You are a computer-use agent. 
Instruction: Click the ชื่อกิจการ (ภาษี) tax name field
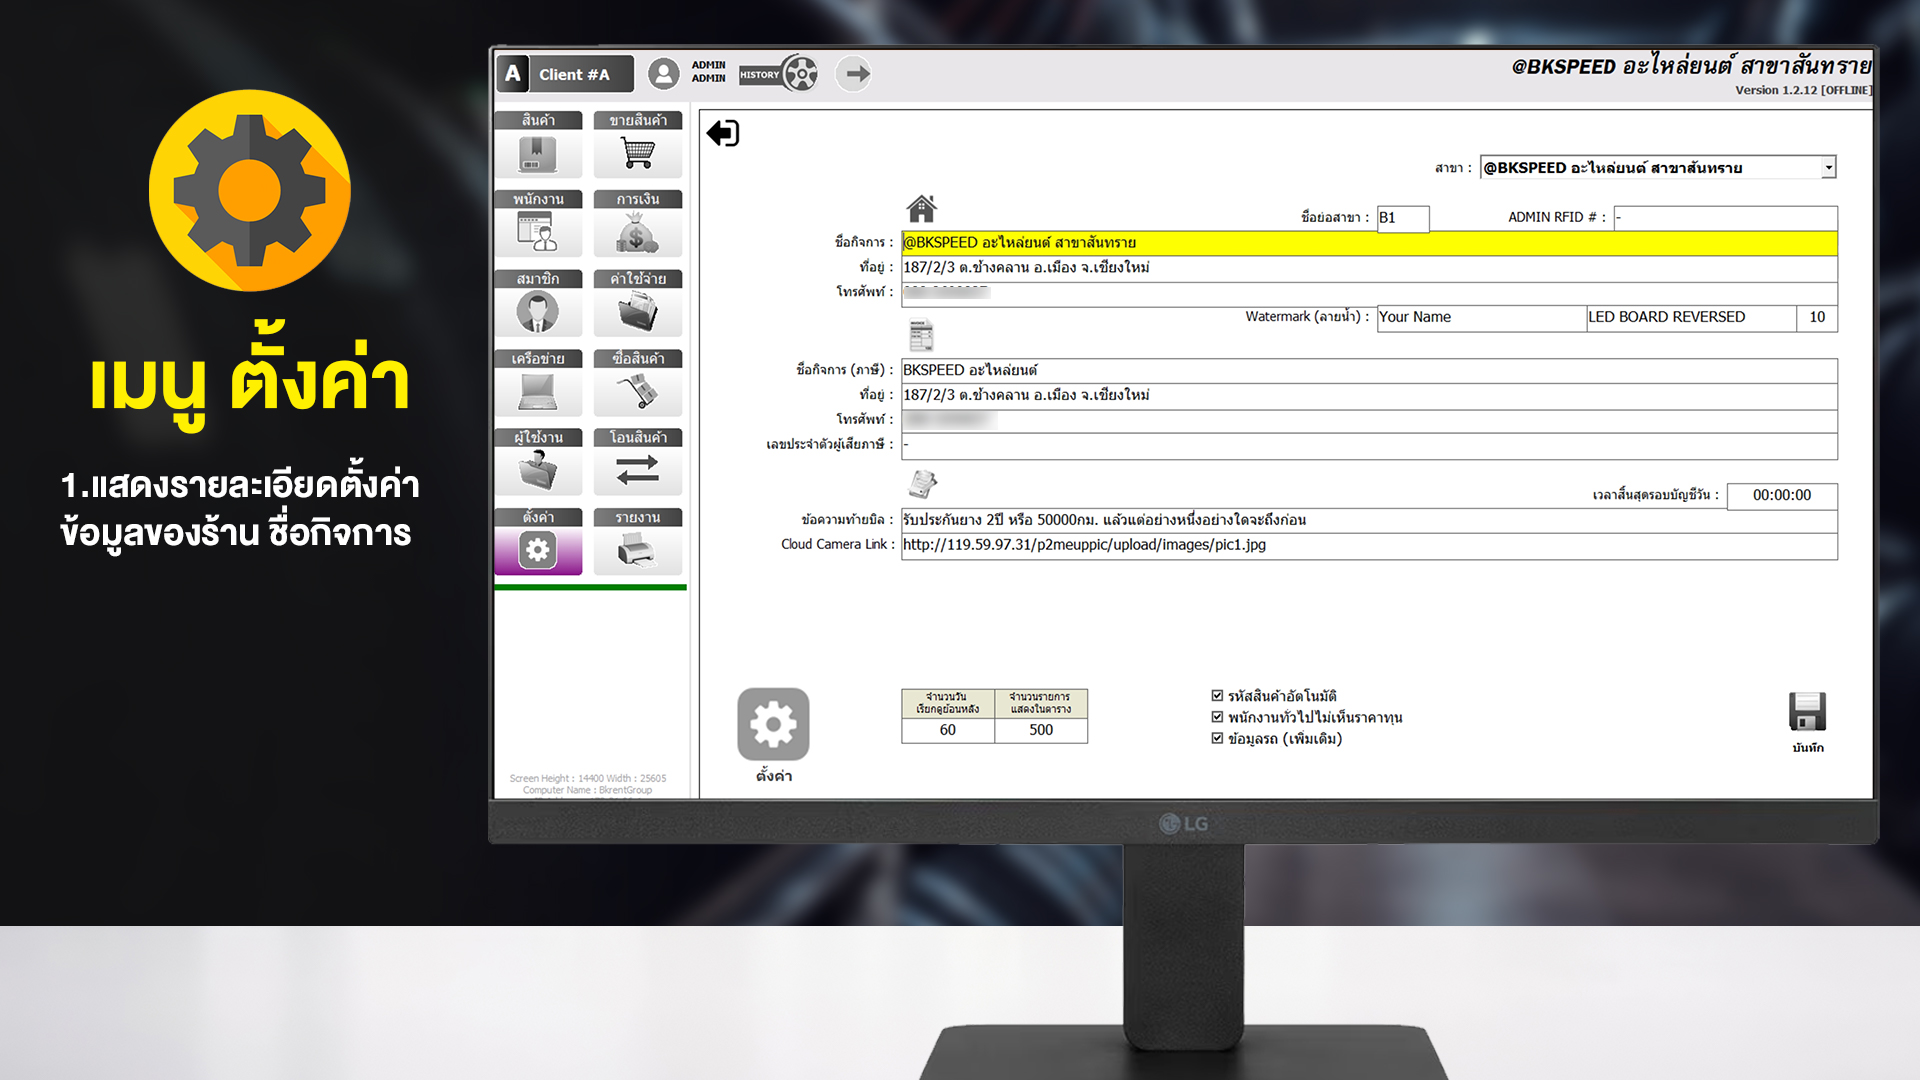coord(1369,371)
